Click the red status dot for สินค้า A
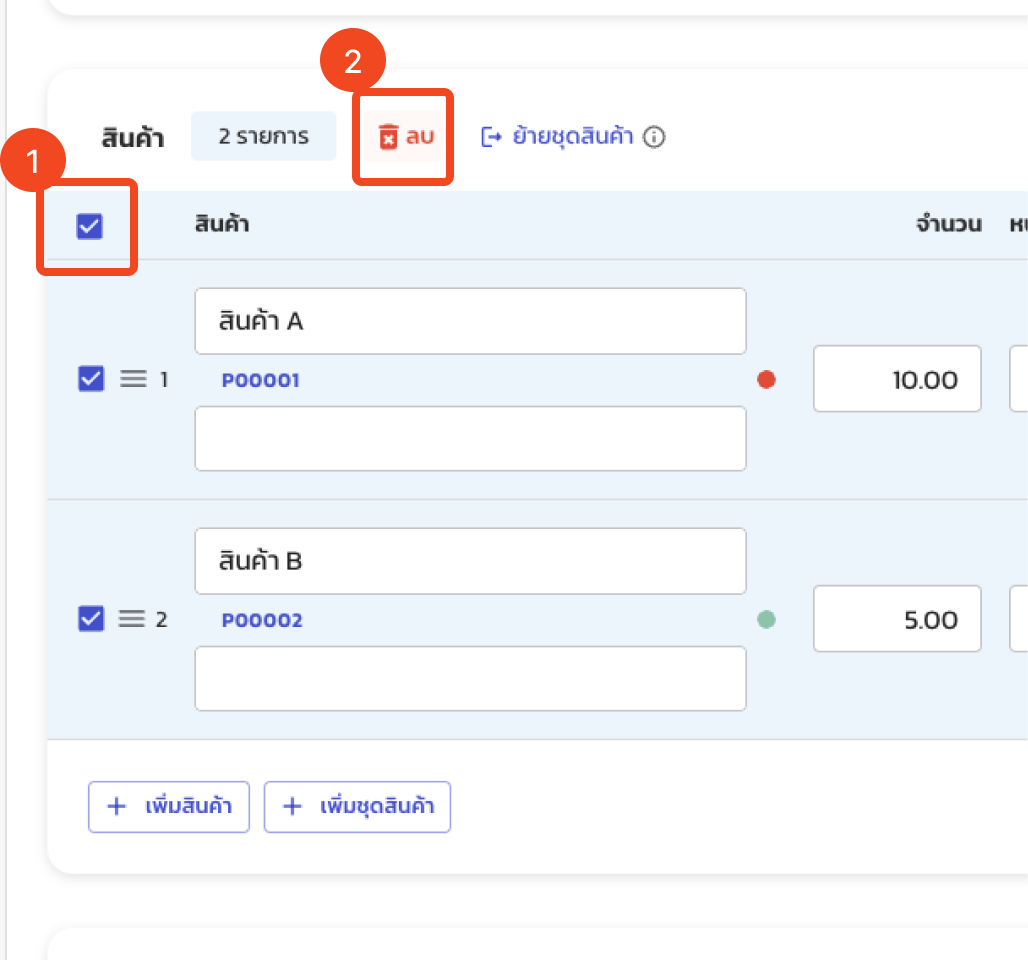1028x960 pixels. click(767, 380)
